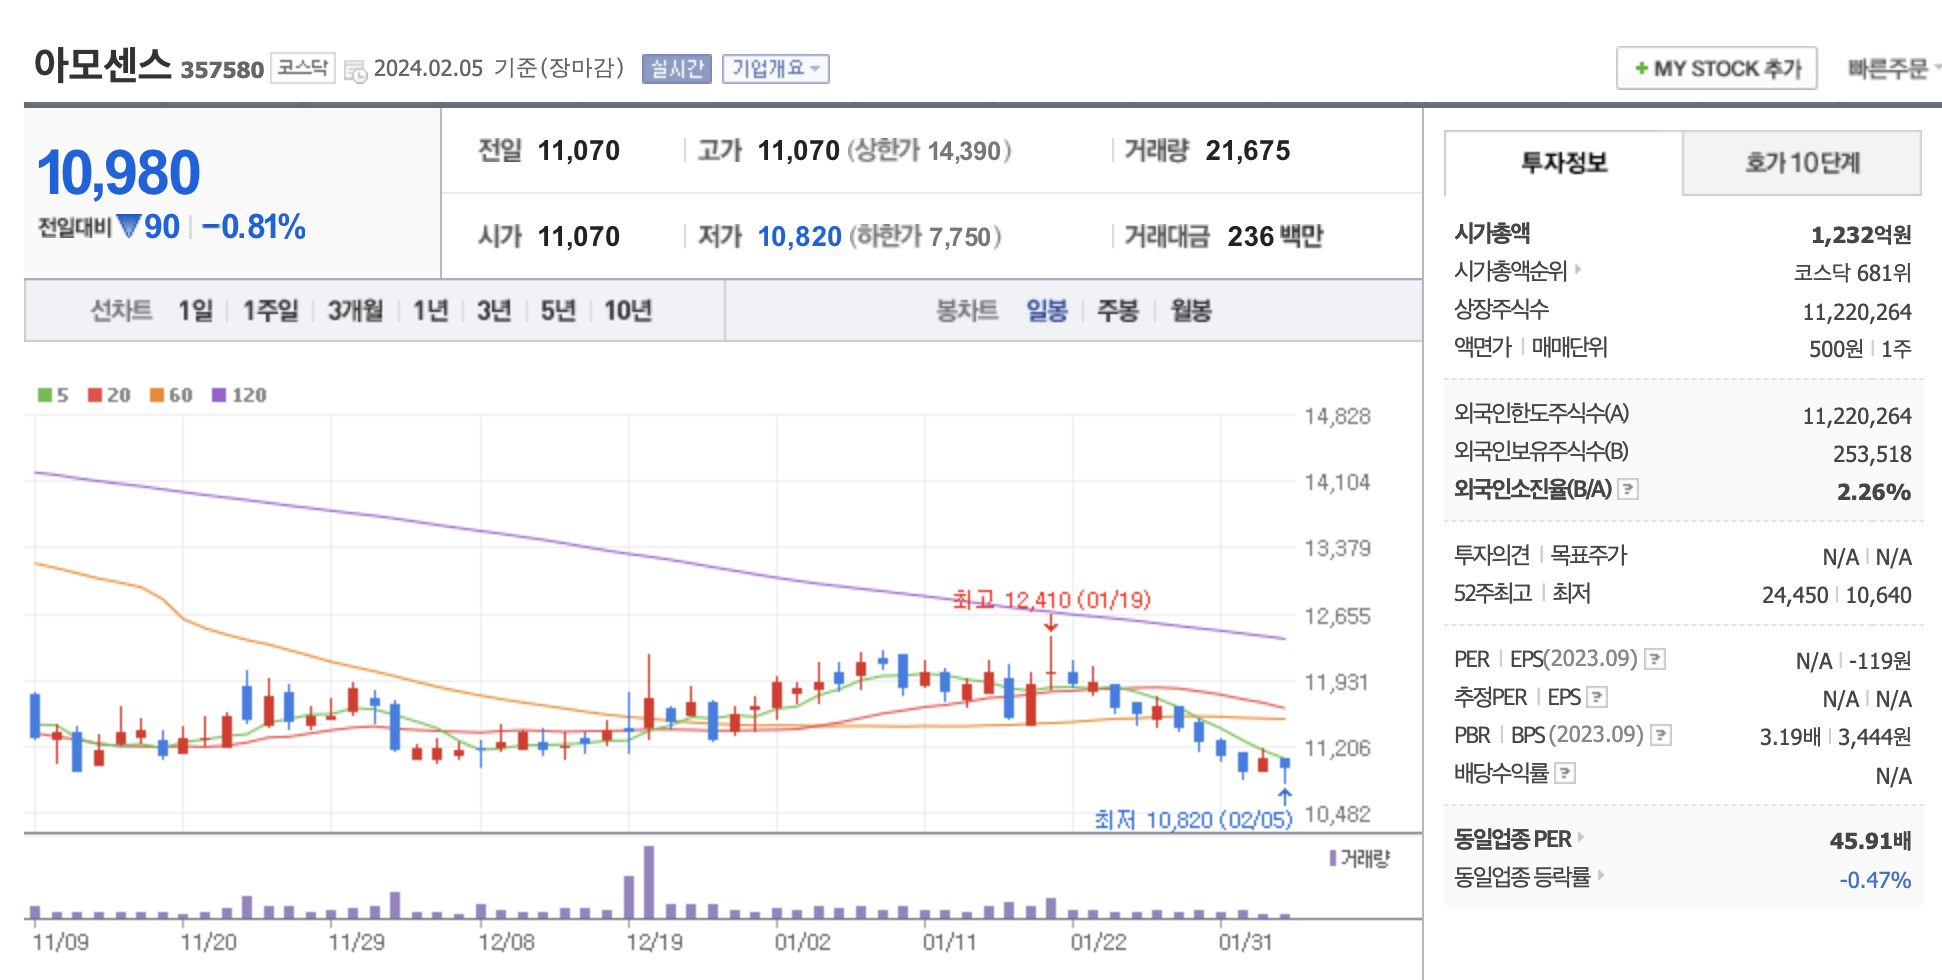Select the 10년 line chart period
The width and height of the screenshot is (1942, 980).
628,311
